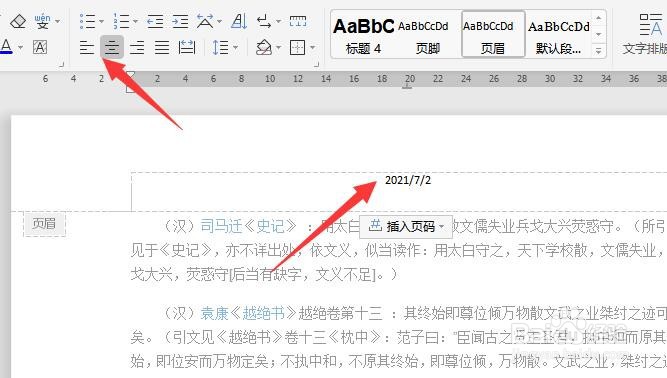Open the 越绝书 link

(x=263, y=313)
